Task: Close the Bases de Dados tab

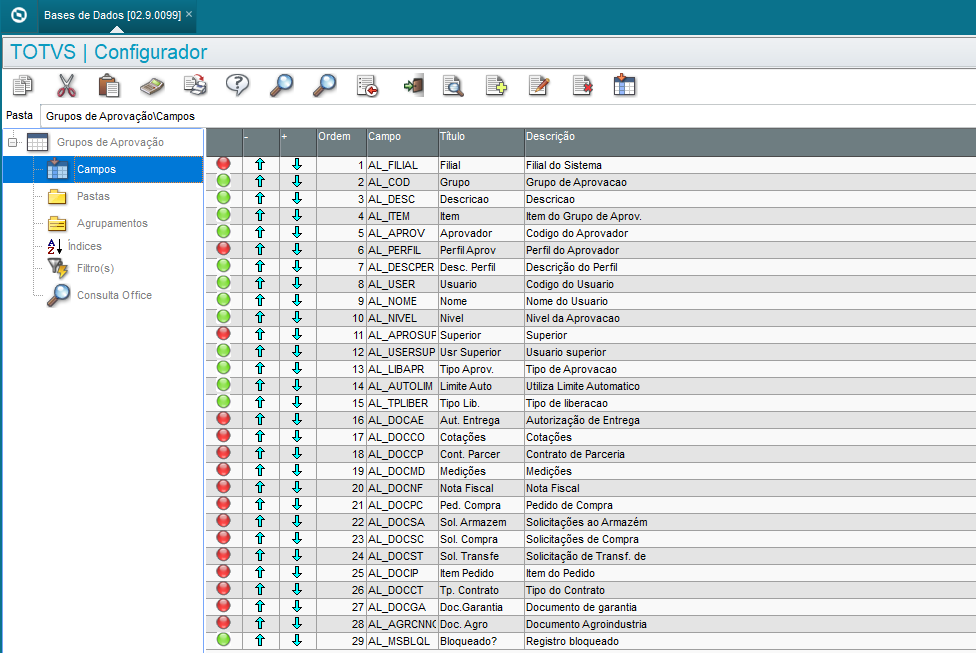Action: point(189,14)
